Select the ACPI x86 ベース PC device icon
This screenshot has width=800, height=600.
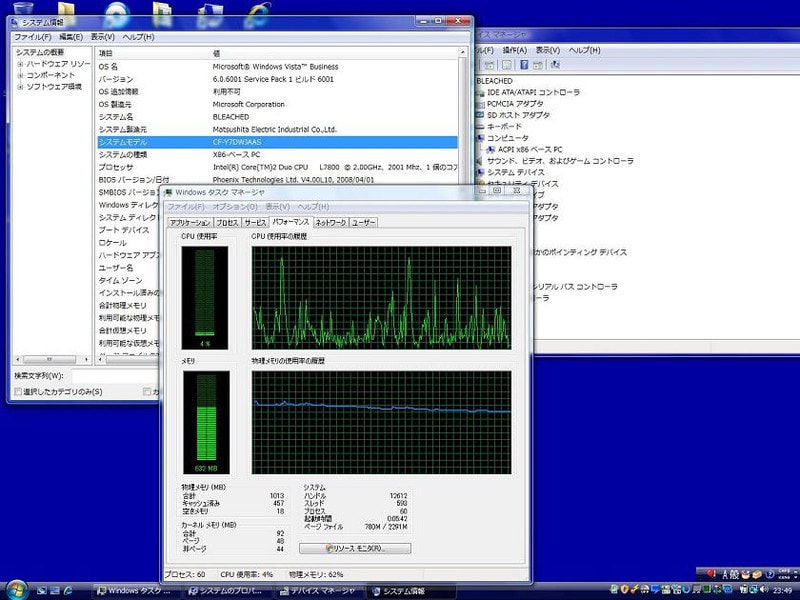point(491,149)
